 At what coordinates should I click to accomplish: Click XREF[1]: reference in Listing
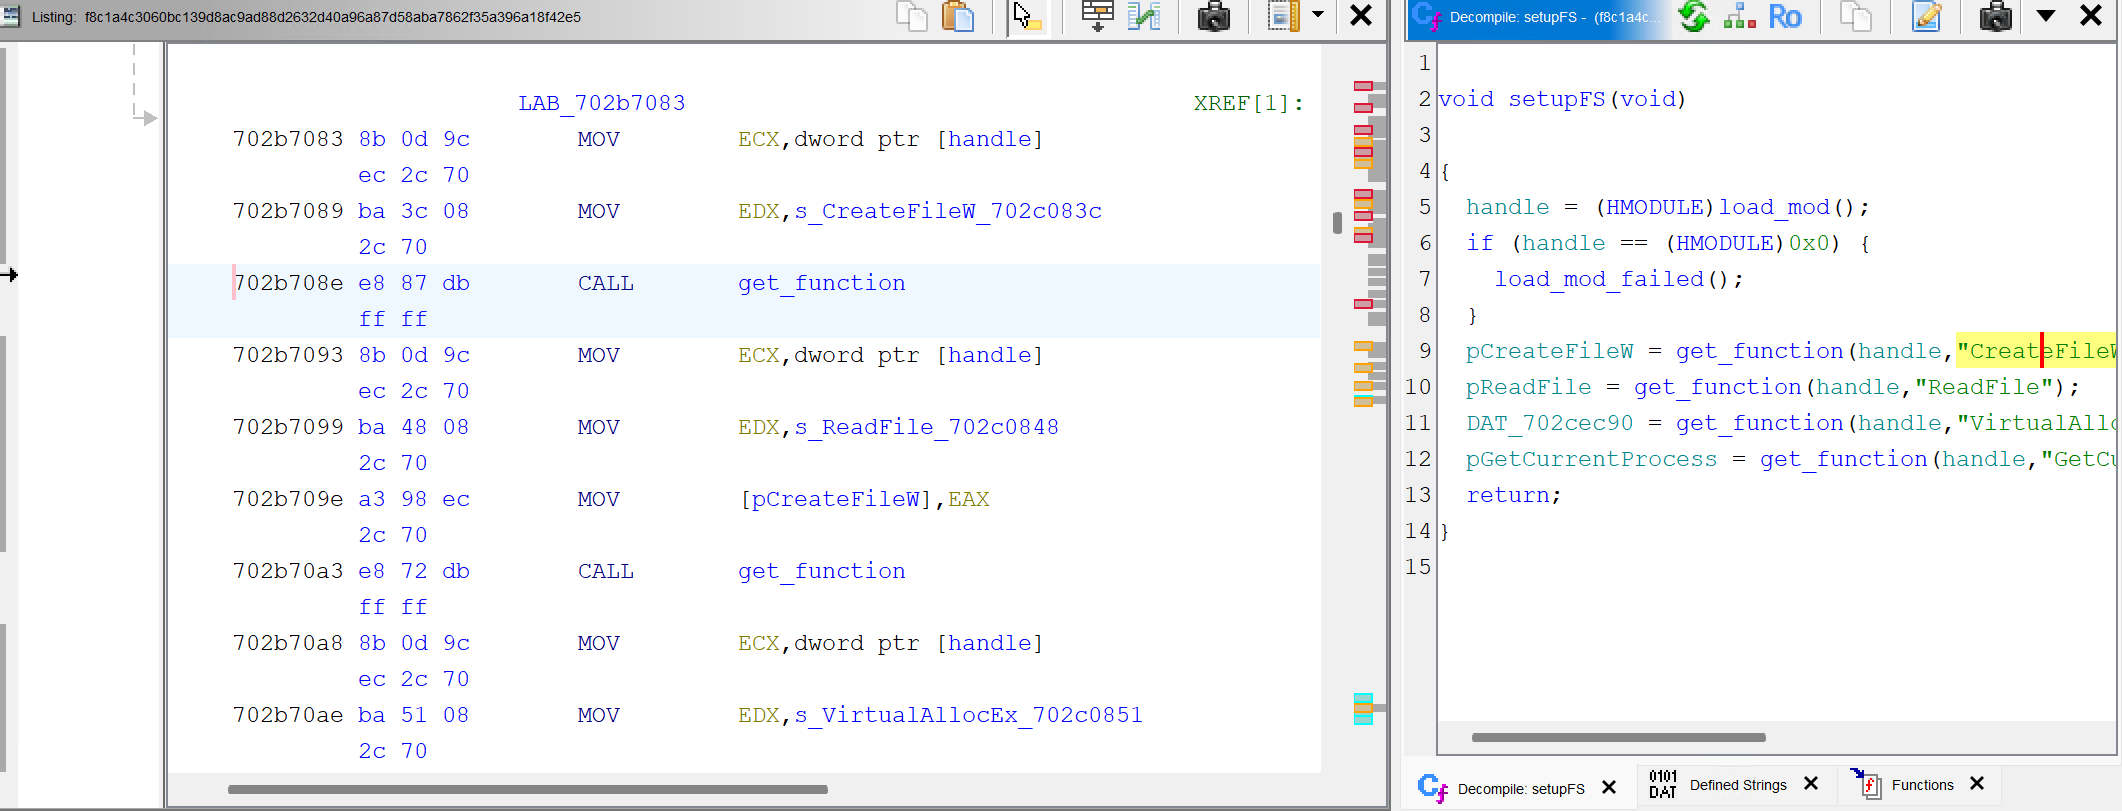click(x=1249, y=103)
